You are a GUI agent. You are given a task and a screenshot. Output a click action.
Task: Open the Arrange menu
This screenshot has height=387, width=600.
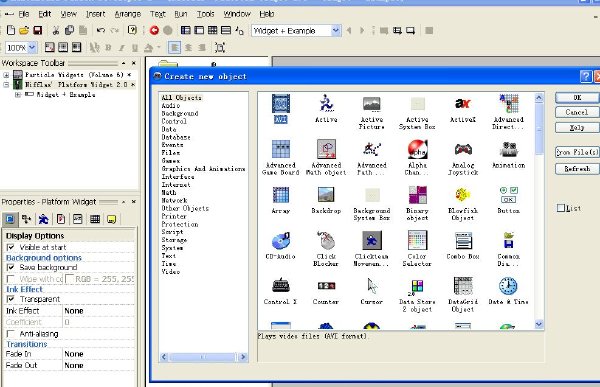pyautogui.click(x=128, y=14)
